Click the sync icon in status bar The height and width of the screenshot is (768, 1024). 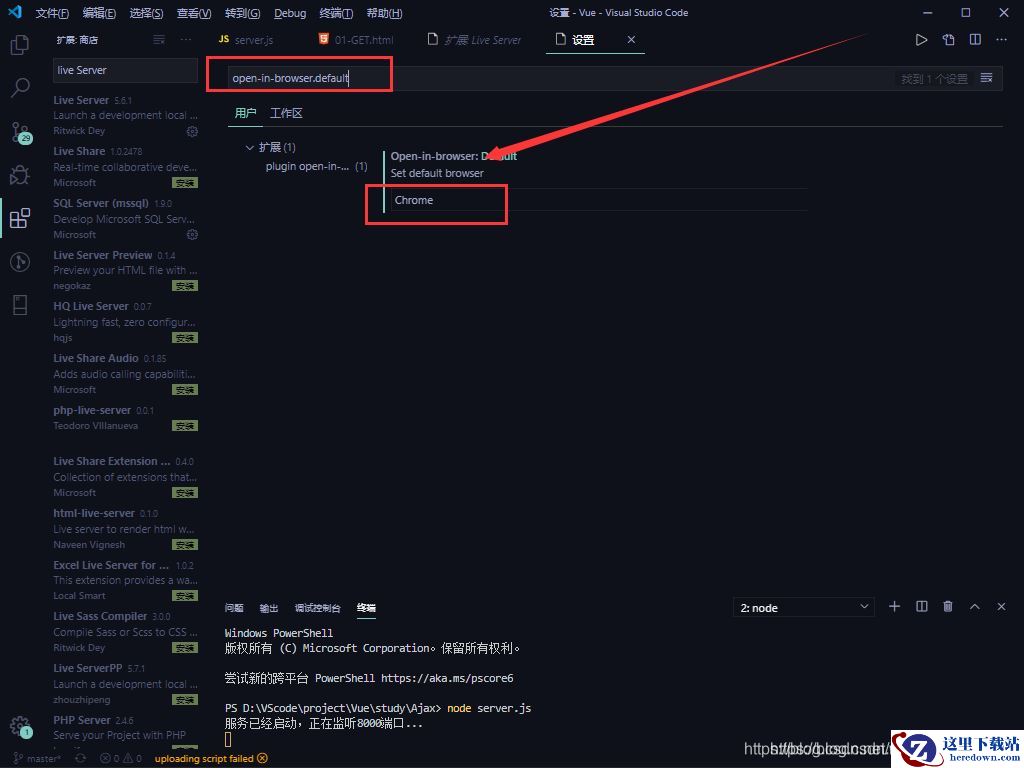[80, 758]
